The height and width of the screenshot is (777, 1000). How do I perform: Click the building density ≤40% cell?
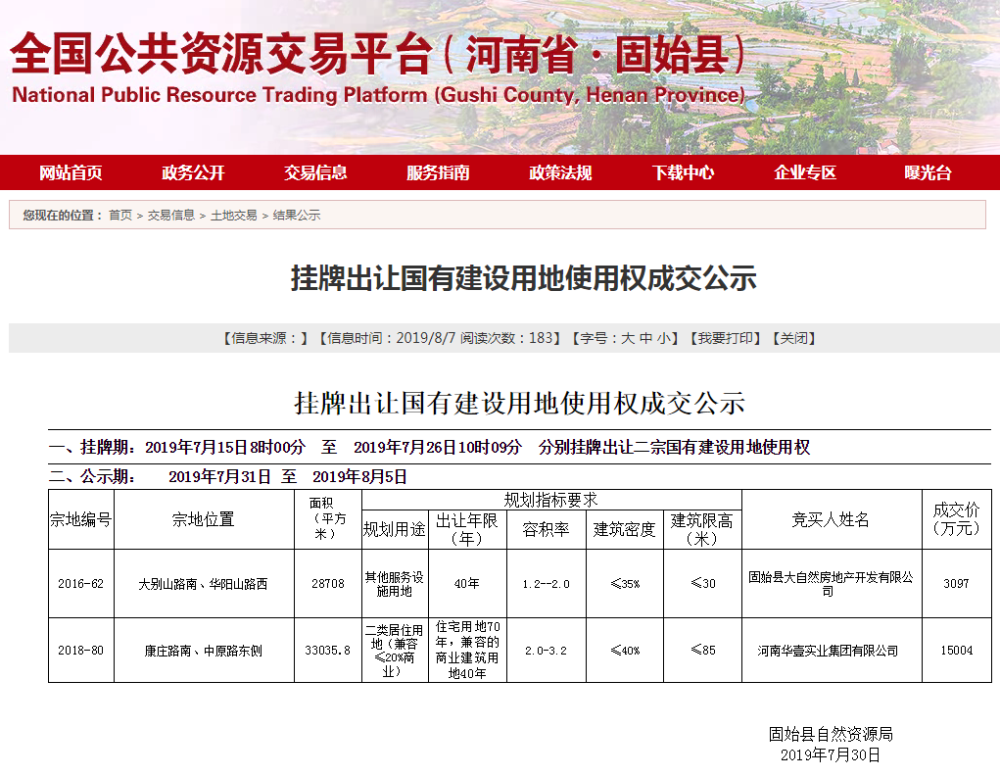[x=625, y=651]
